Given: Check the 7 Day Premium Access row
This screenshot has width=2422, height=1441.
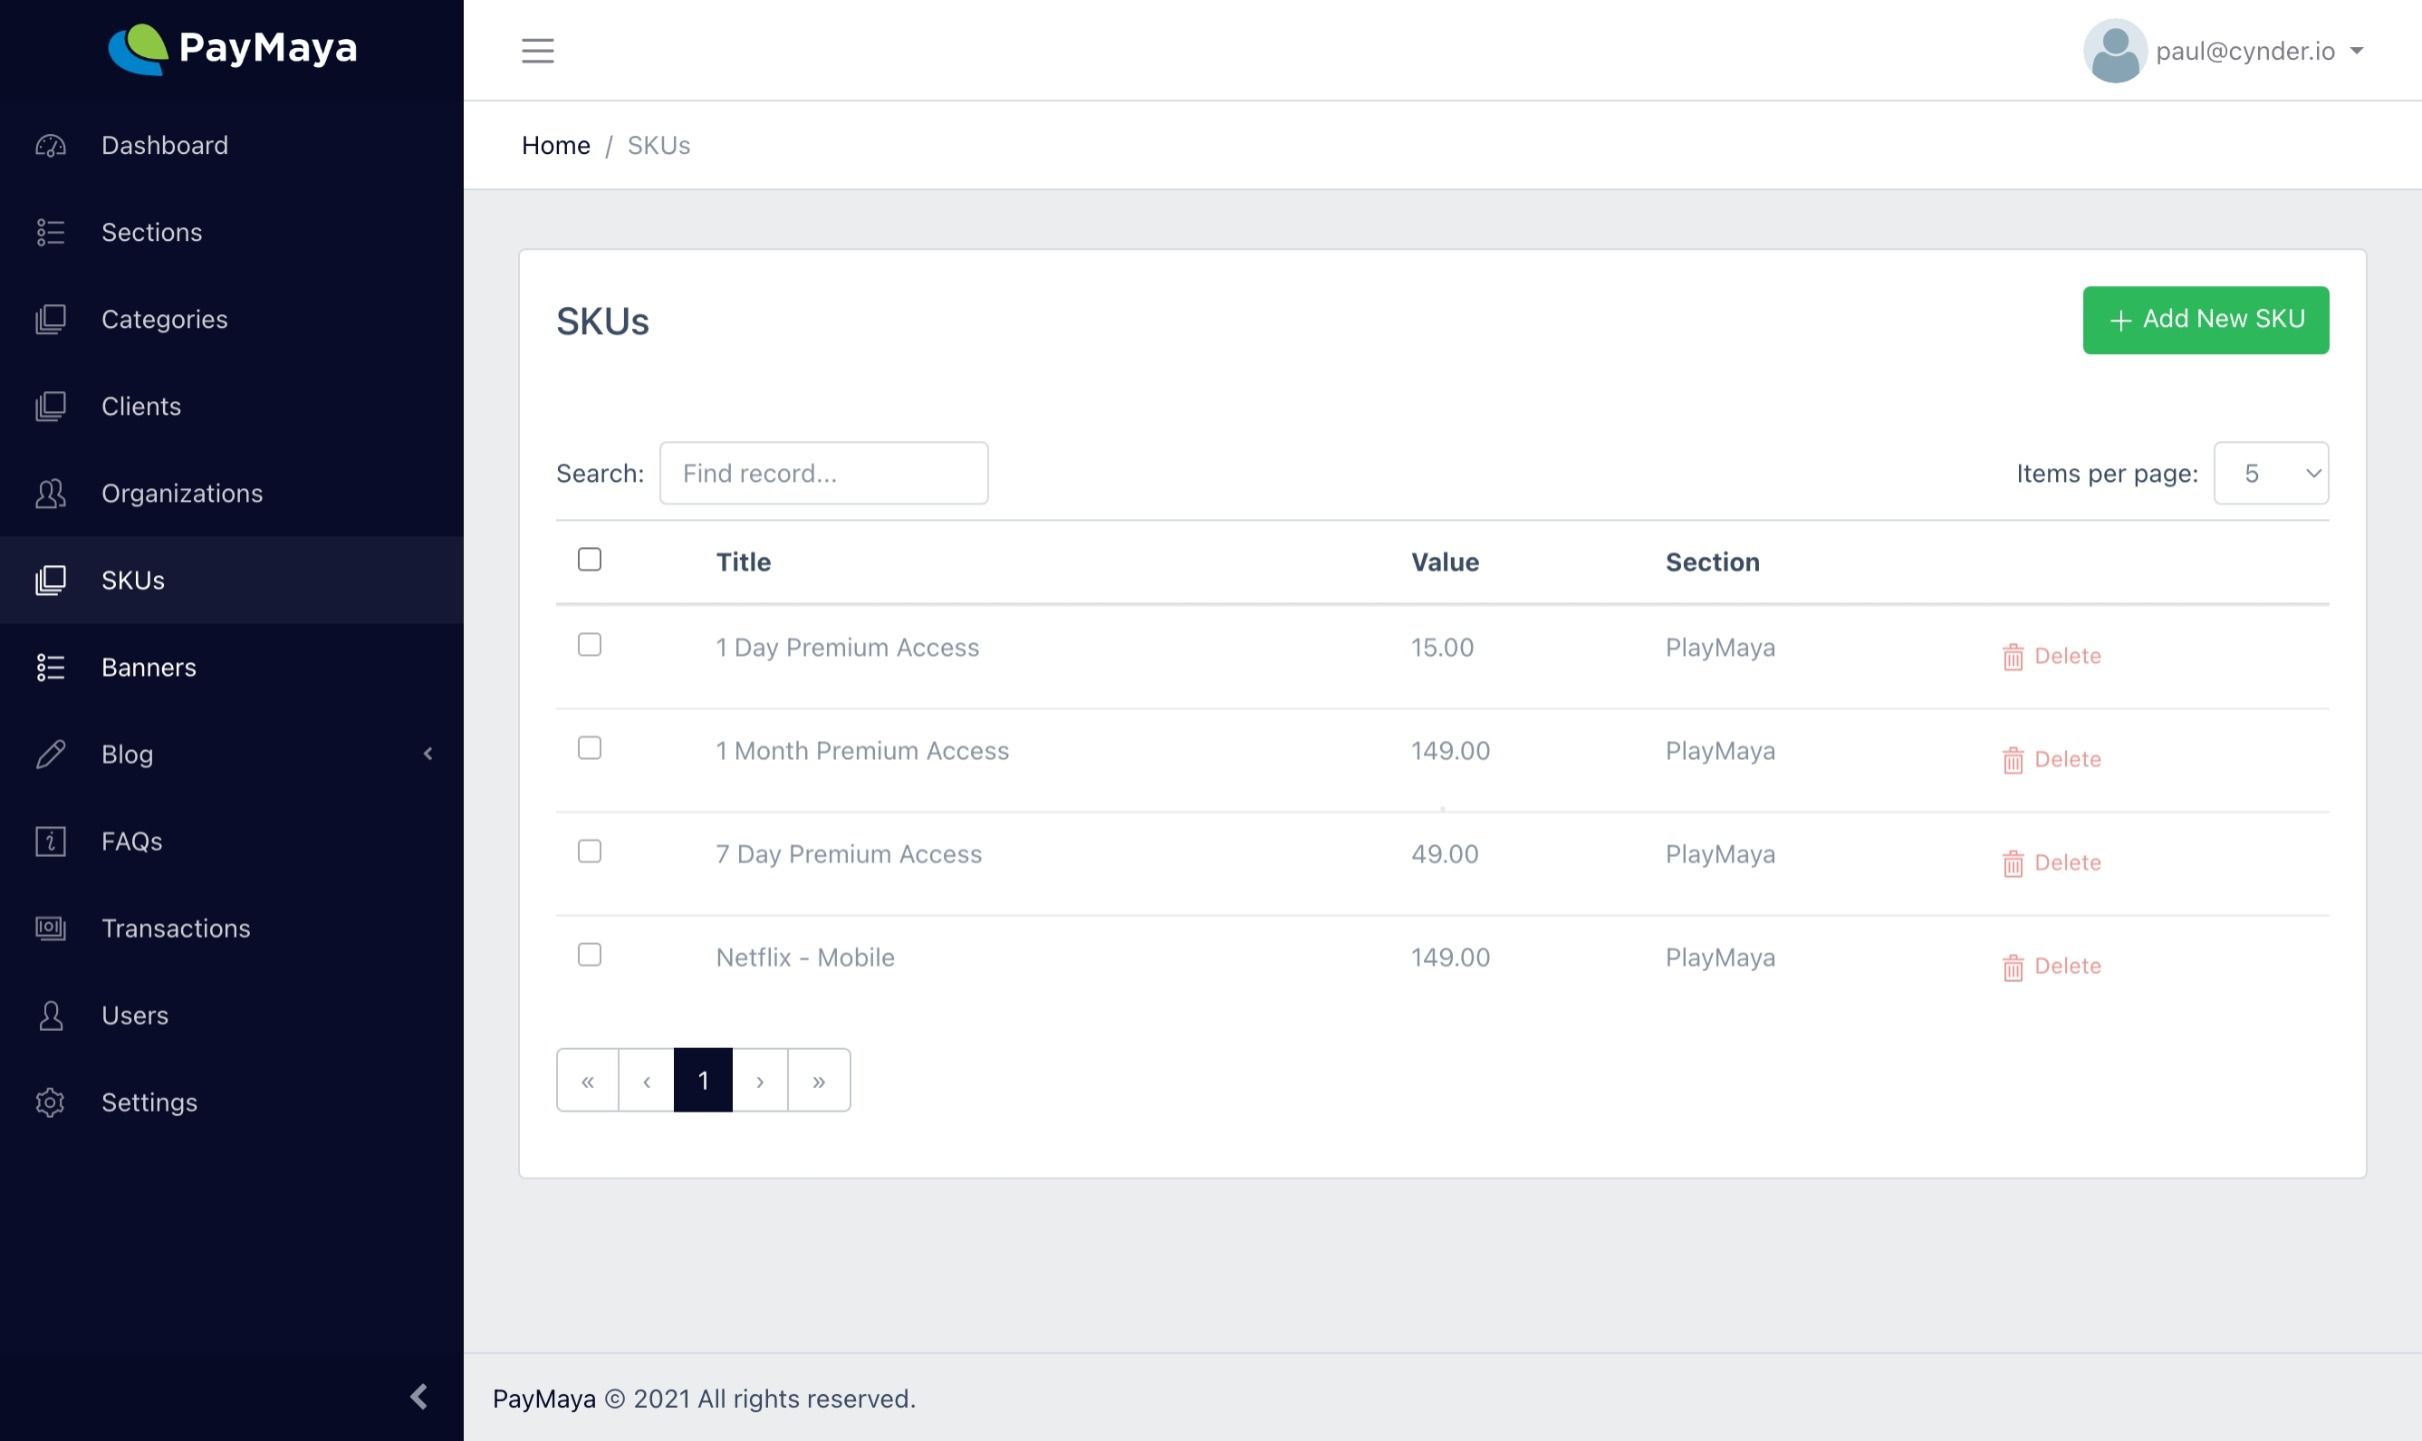Looking at the screenshot, I should coord(590,851).
